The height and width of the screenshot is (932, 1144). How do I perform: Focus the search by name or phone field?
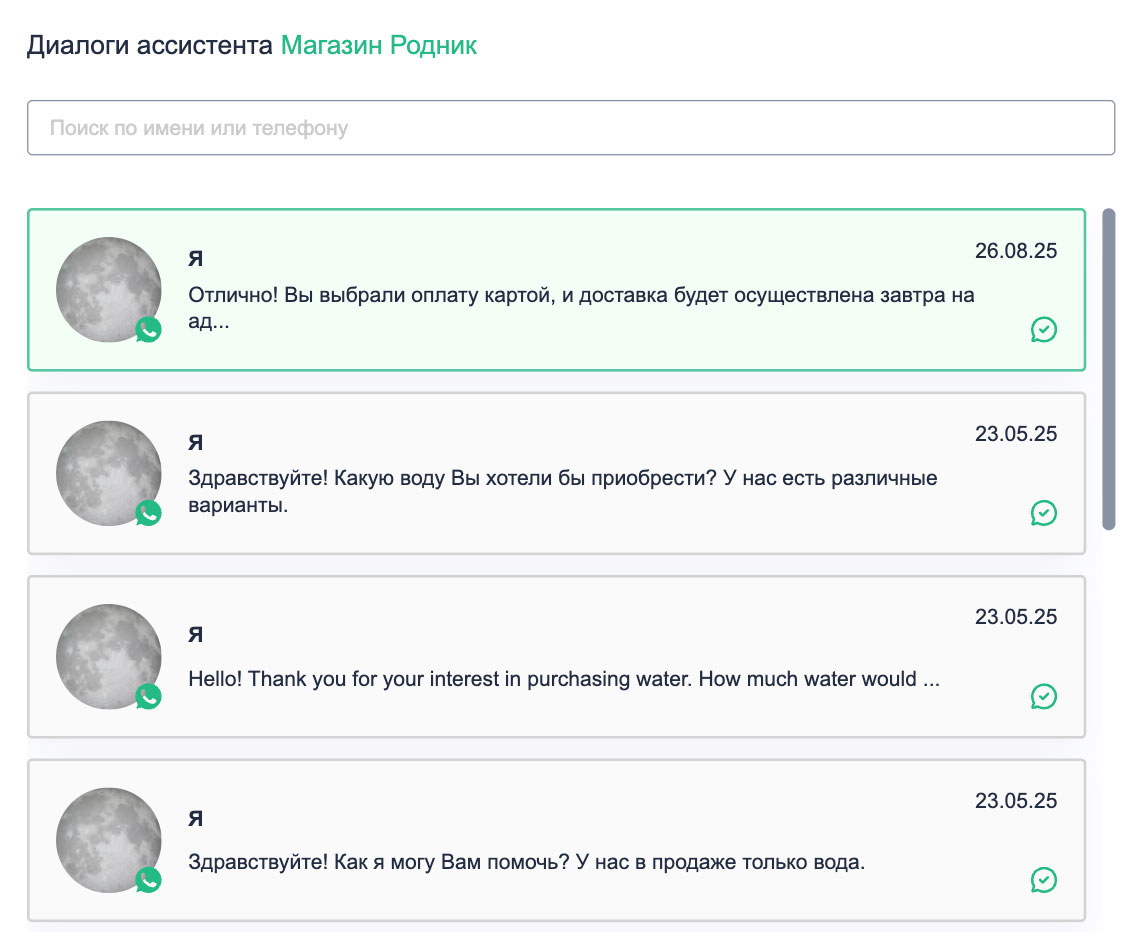[x=570, y=128]
